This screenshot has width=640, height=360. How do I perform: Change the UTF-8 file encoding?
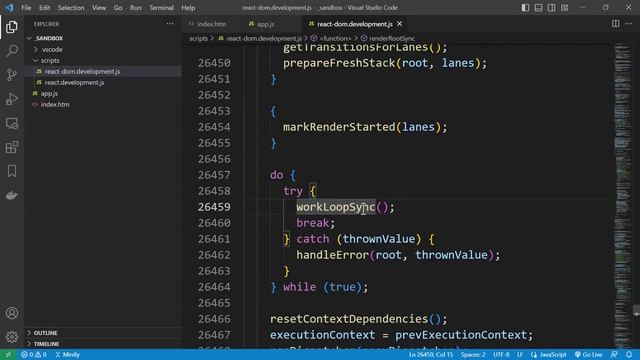pos(501,355)
